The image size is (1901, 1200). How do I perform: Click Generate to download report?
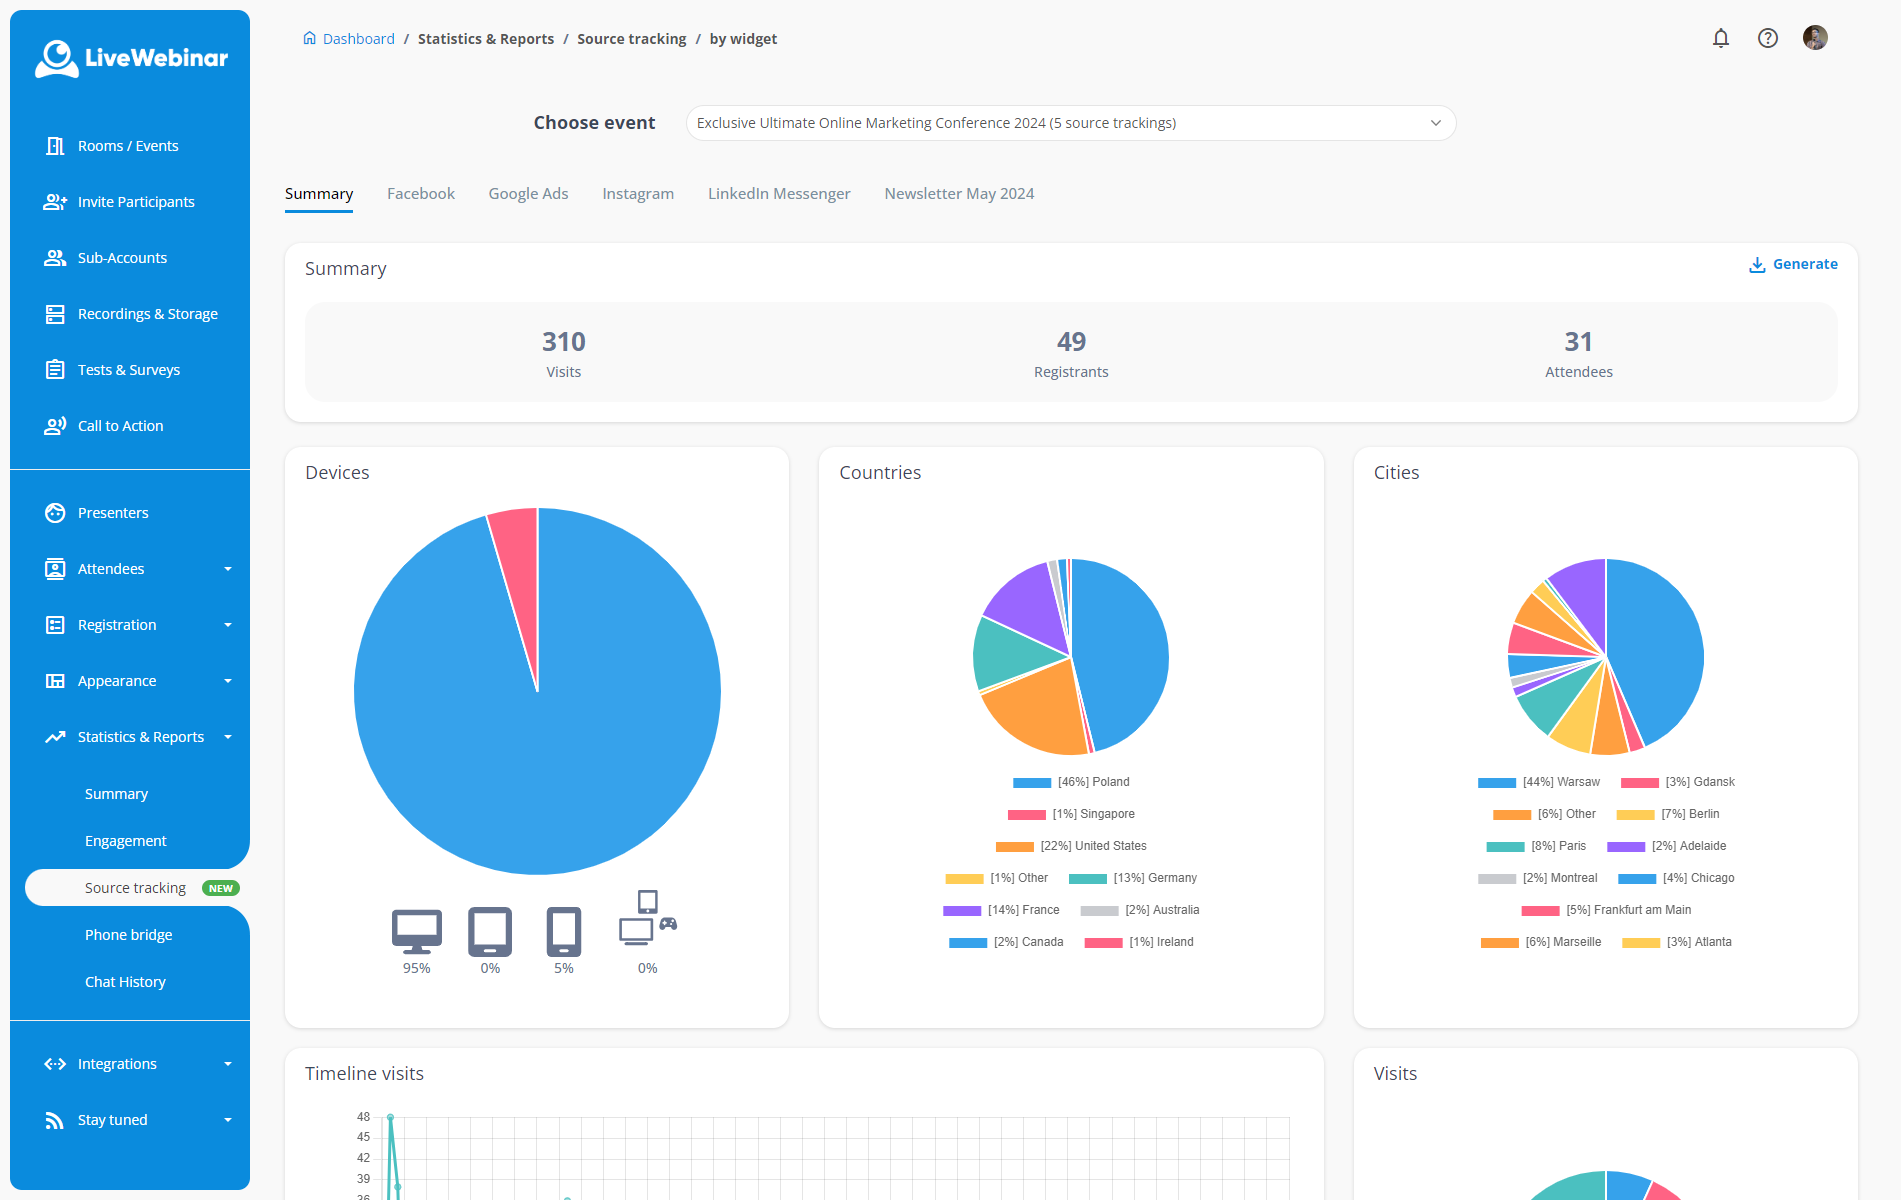click(x=1793, y=264)
